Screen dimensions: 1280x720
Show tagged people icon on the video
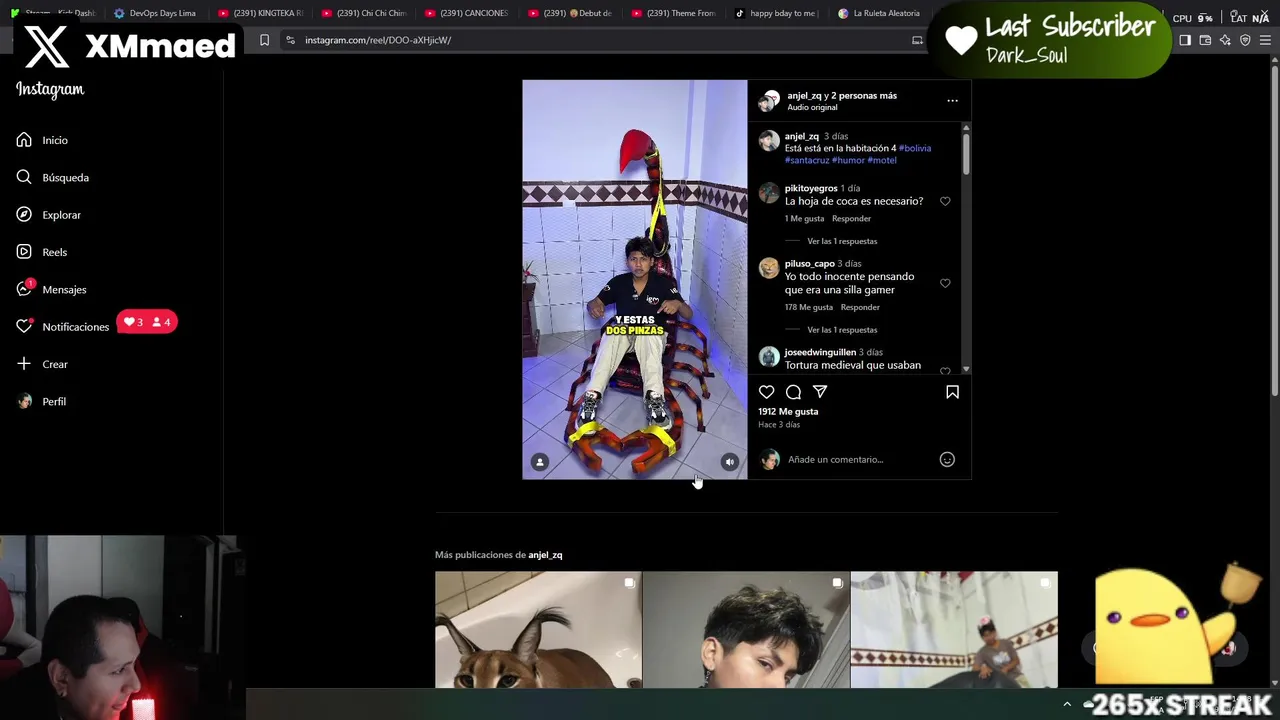point(540,462)
